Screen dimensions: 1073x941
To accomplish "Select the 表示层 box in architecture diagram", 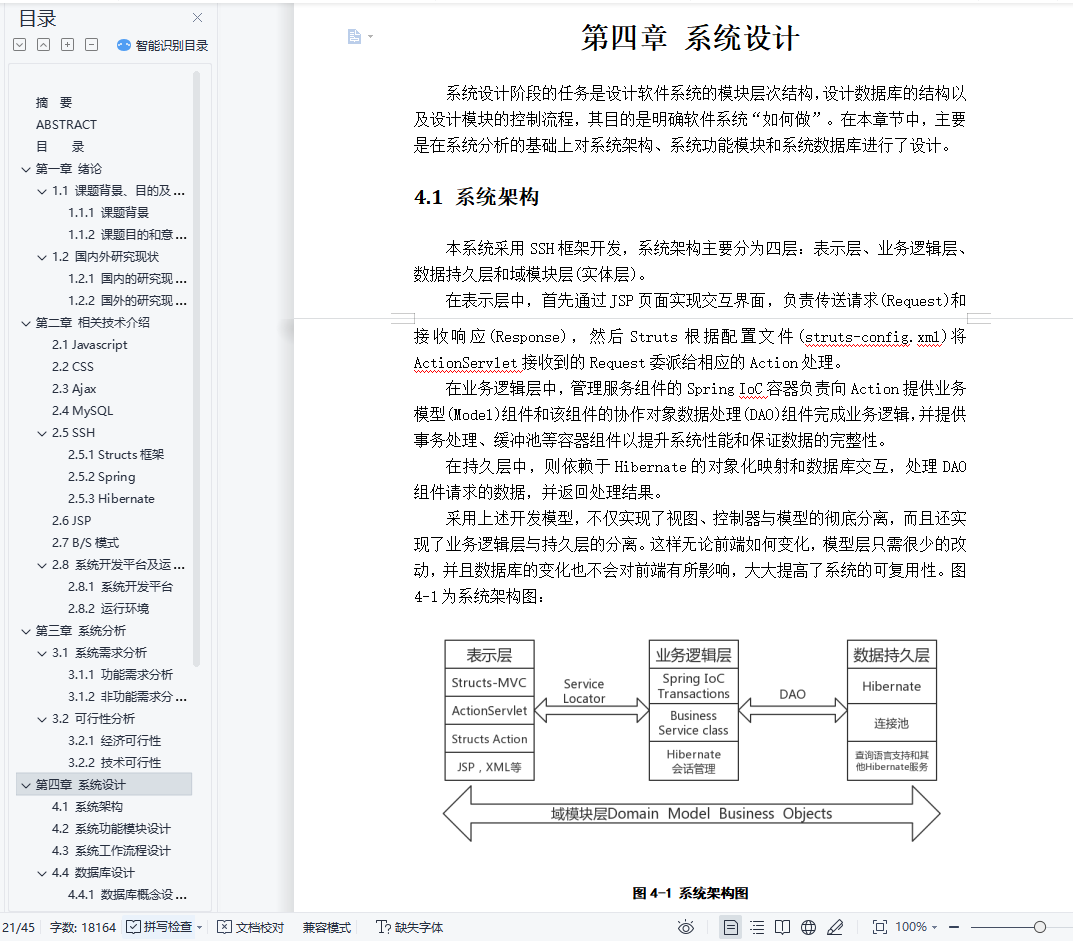I will (x=489, y=655).
